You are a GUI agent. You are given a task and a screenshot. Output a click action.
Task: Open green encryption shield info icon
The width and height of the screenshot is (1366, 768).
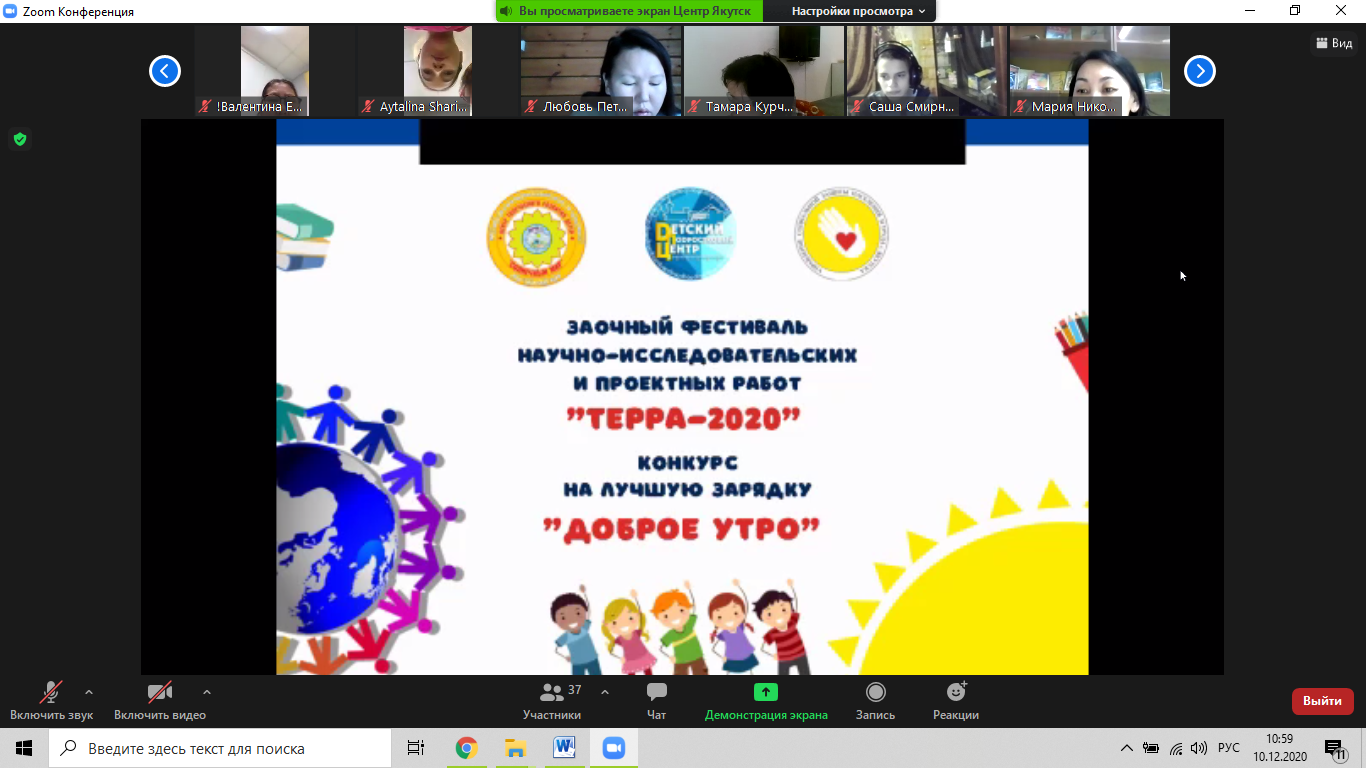coord(20,139)
